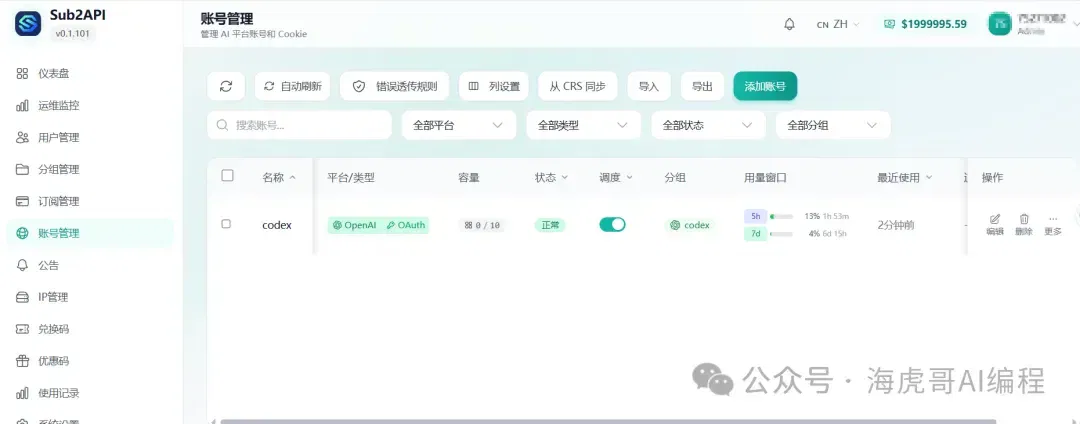Click the codex group tag
The width and height of the screenshot is (1080, 424).
pos(690,224)
